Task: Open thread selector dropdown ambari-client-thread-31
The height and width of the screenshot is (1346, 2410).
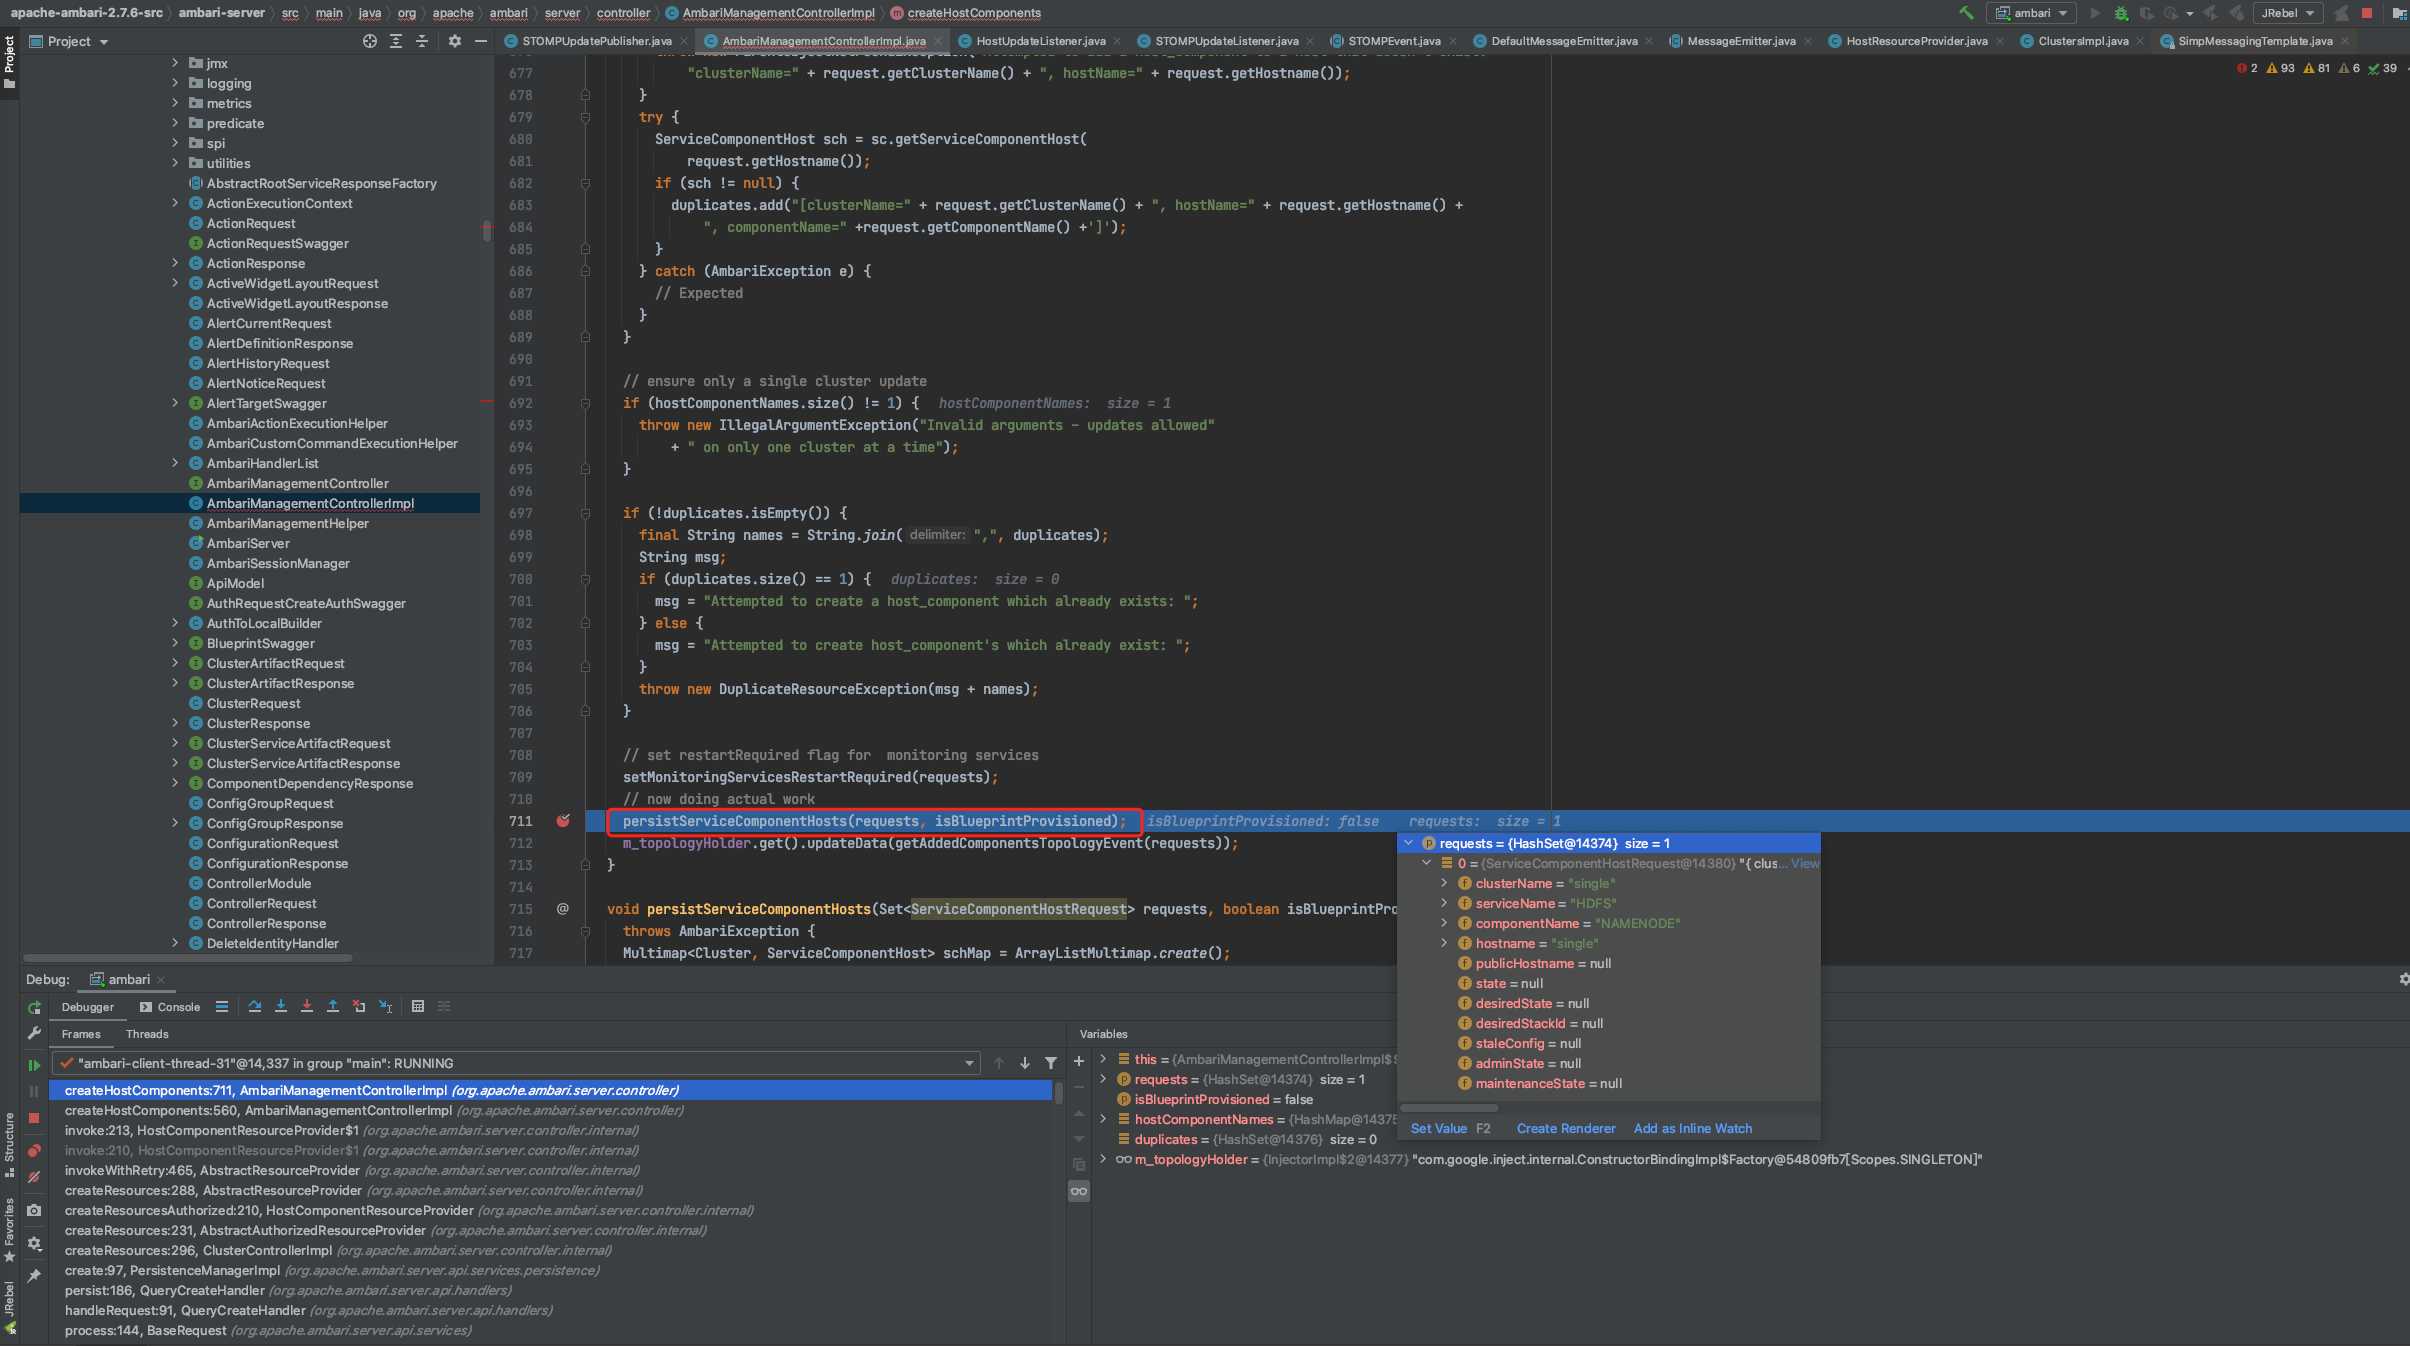Action: [517, 1063]
